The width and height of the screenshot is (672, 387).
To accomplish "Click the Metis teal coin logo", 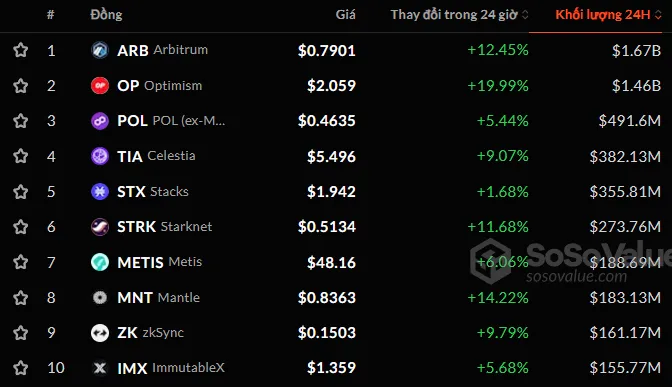I will pos(100,262).
